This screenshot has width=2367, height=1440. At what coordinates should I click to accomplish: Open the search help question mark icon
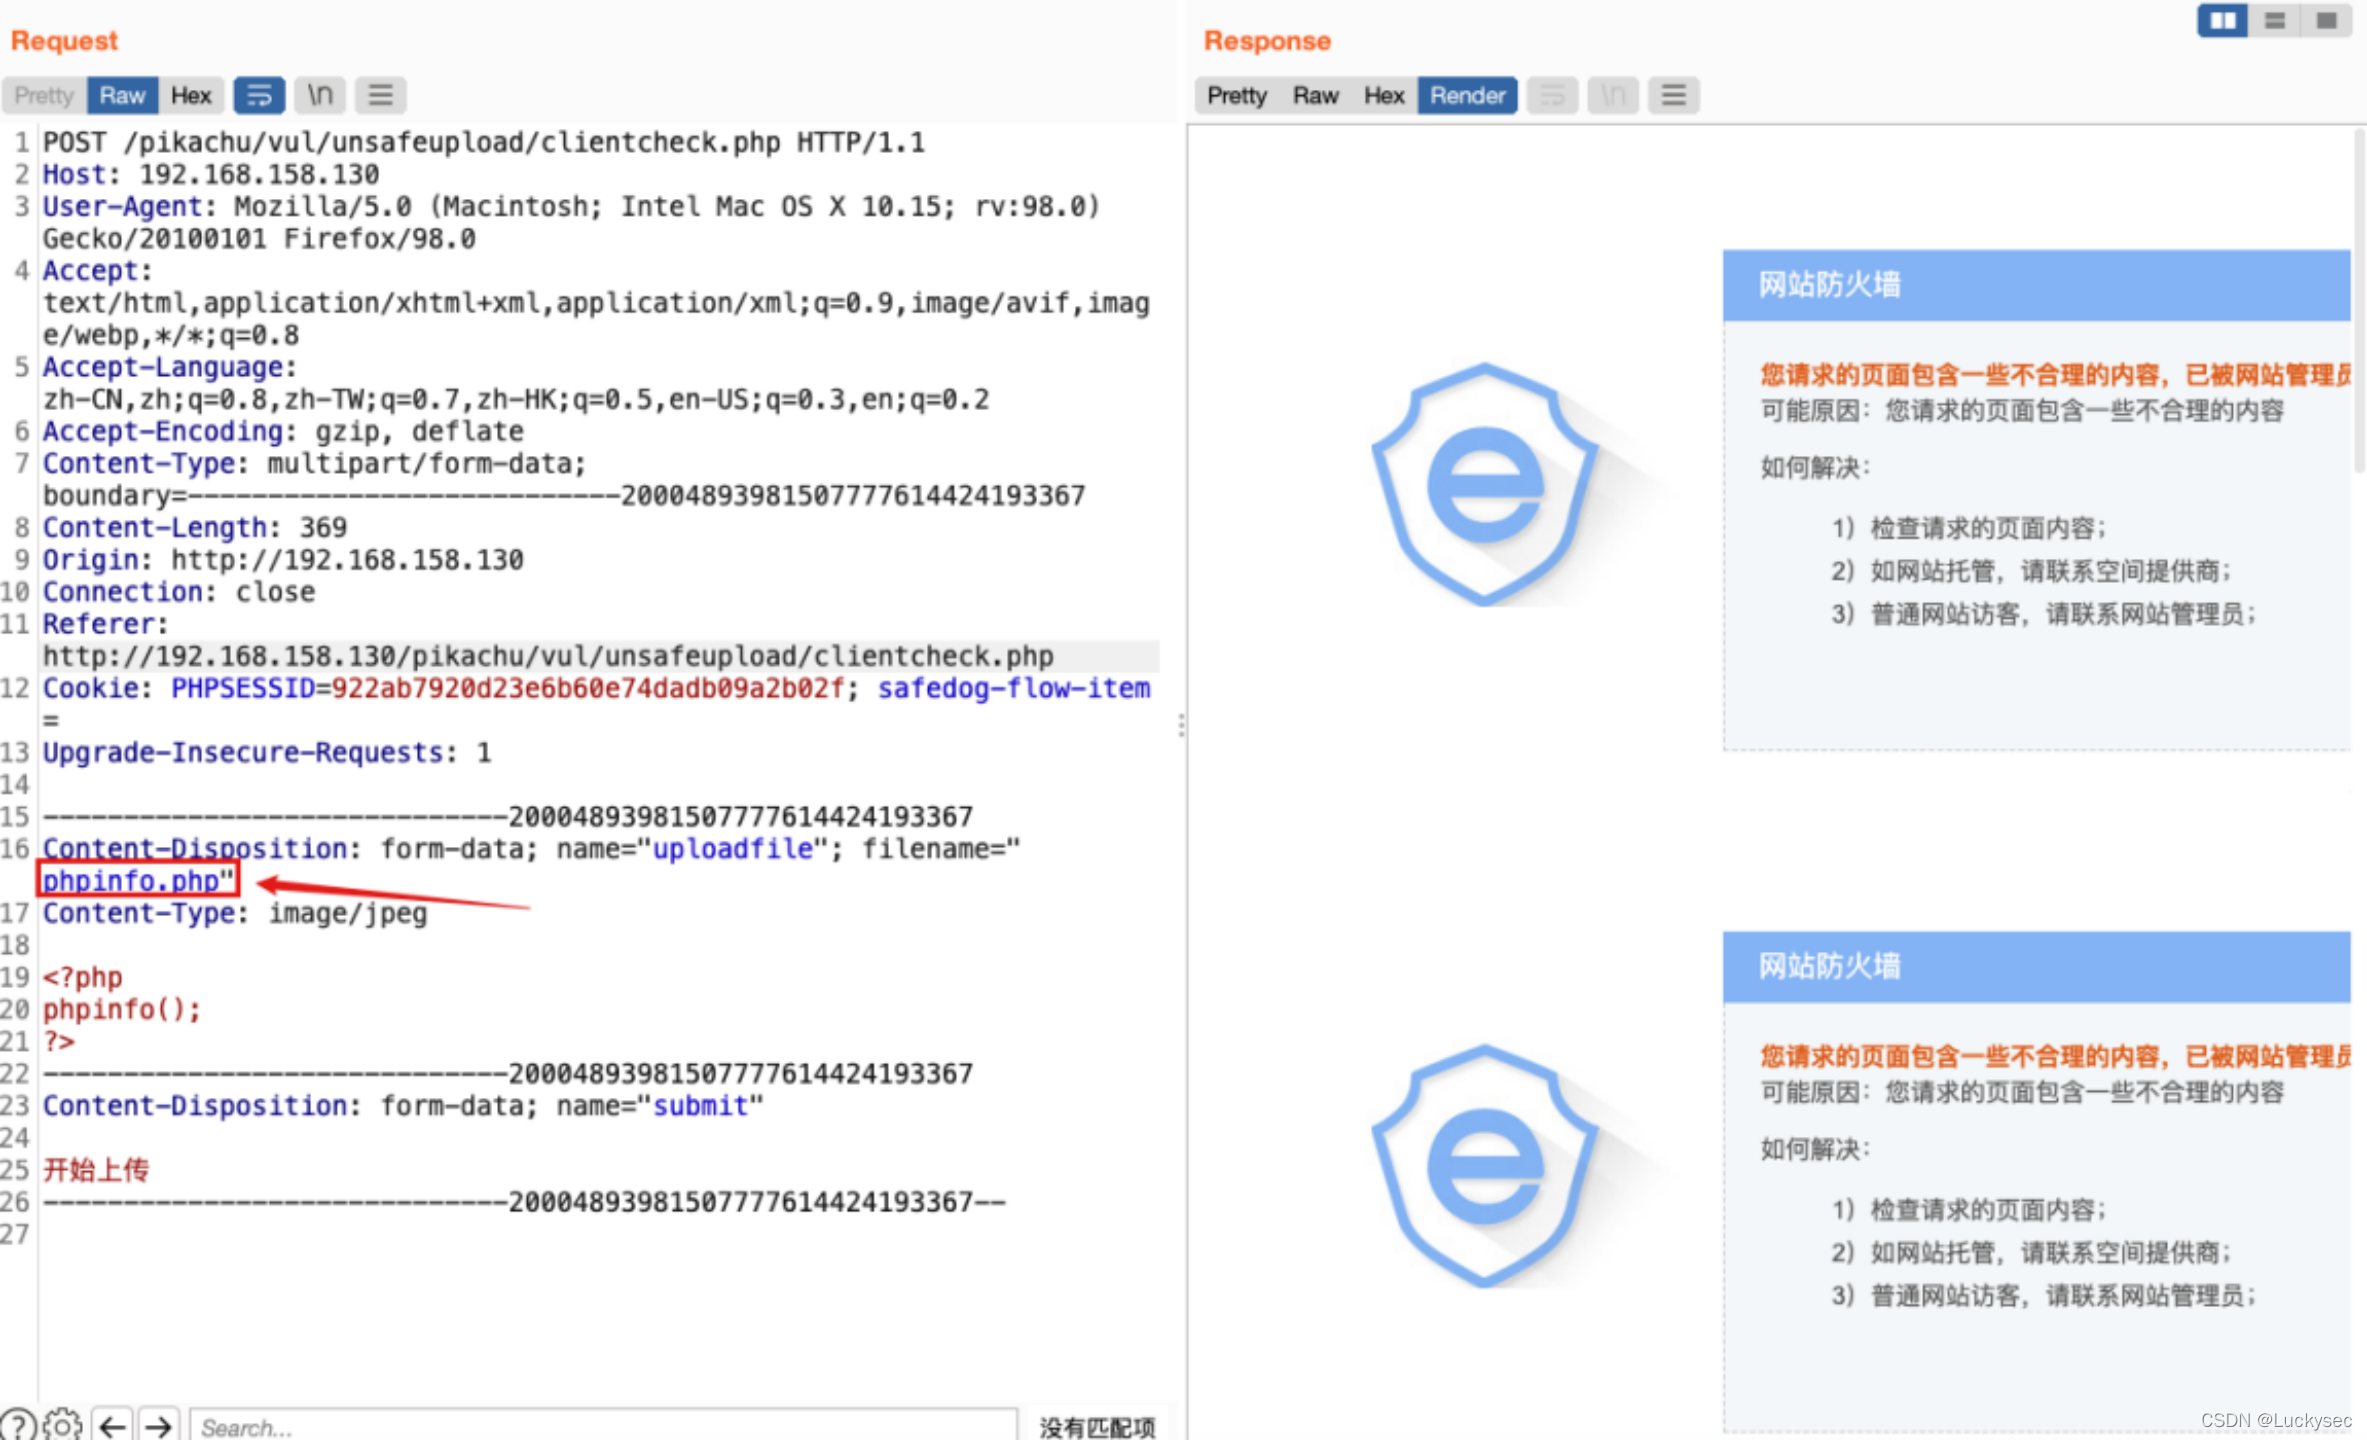[18, 1425]
